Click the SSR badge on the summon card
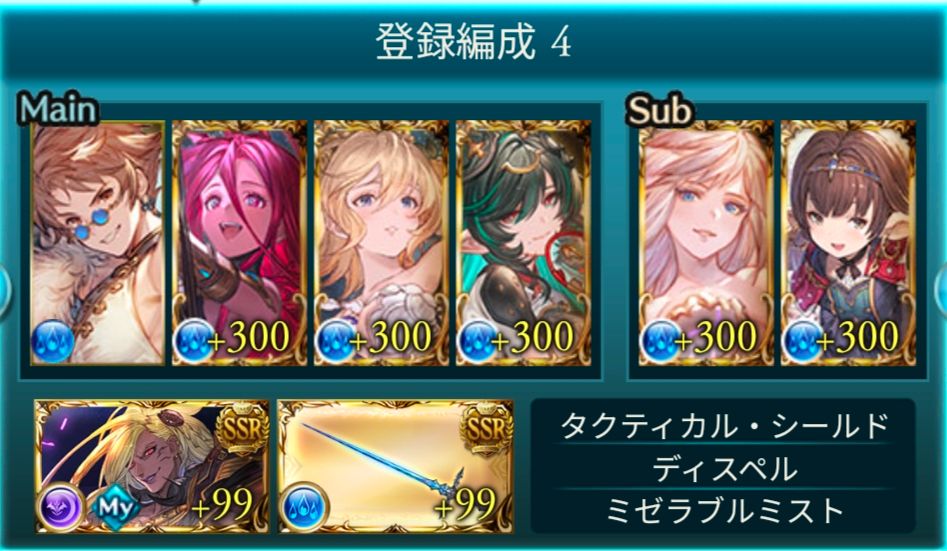The height and width of the screenshot is (551, 947). tap(243, 428)
